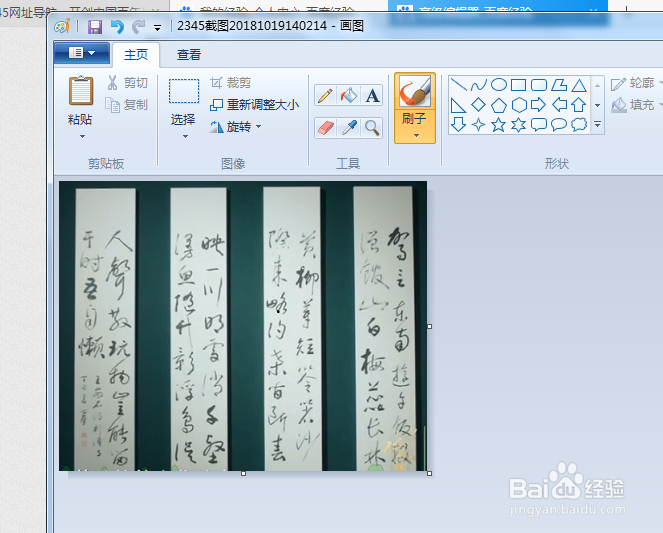The width and height of the screenshot is (663, 533).
Task: Click shapes gallery down arrow
Action: point(597,105)
